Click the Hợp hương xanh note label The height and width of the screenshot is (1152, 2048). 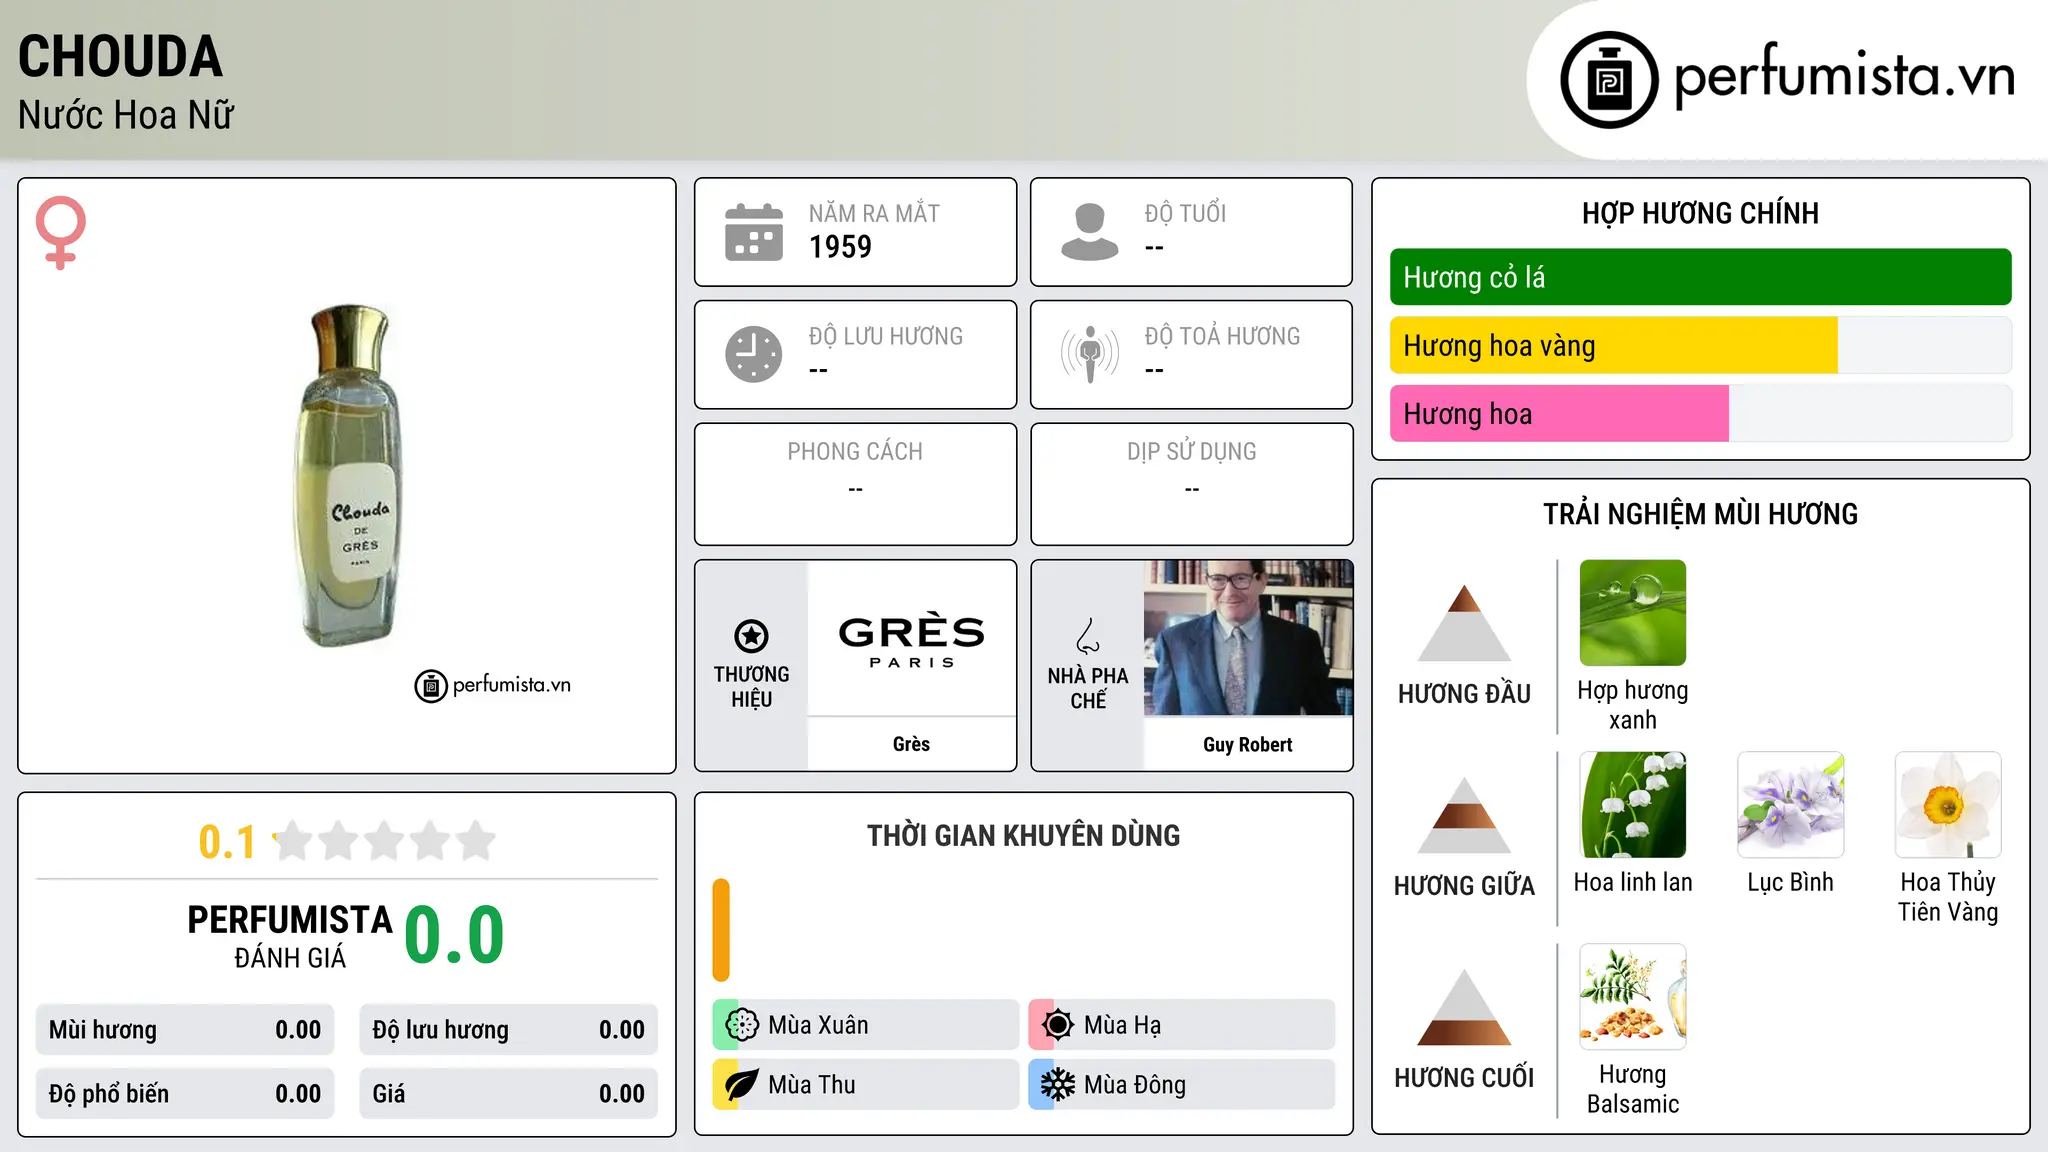click(x=1633, y=705)
